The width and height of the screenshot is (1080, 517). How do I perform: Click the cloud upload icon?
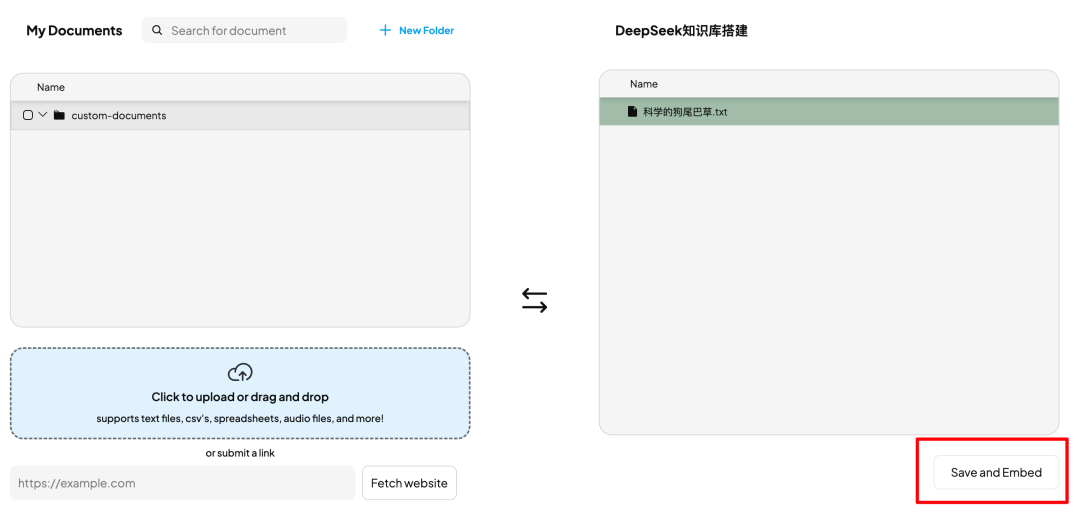tap(240, 372)
